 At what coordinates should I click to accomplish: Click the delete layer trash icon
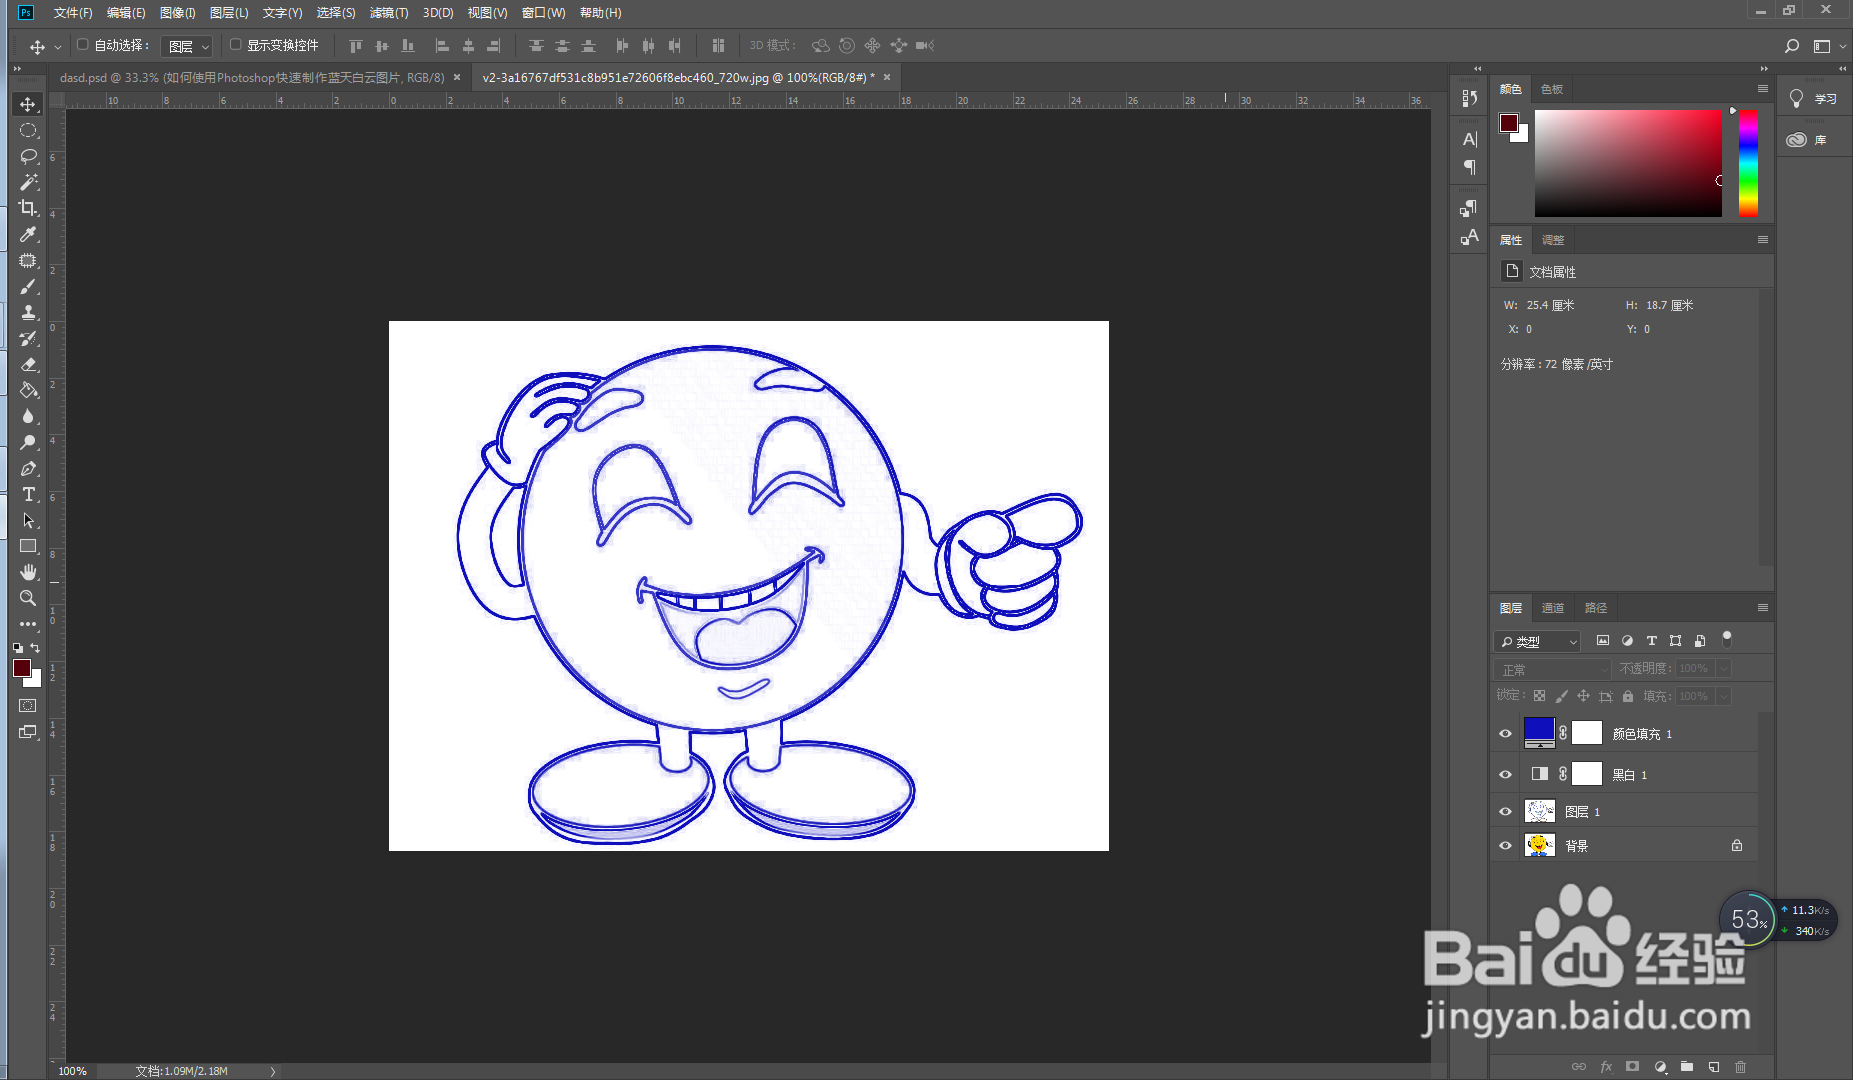1740,1067
